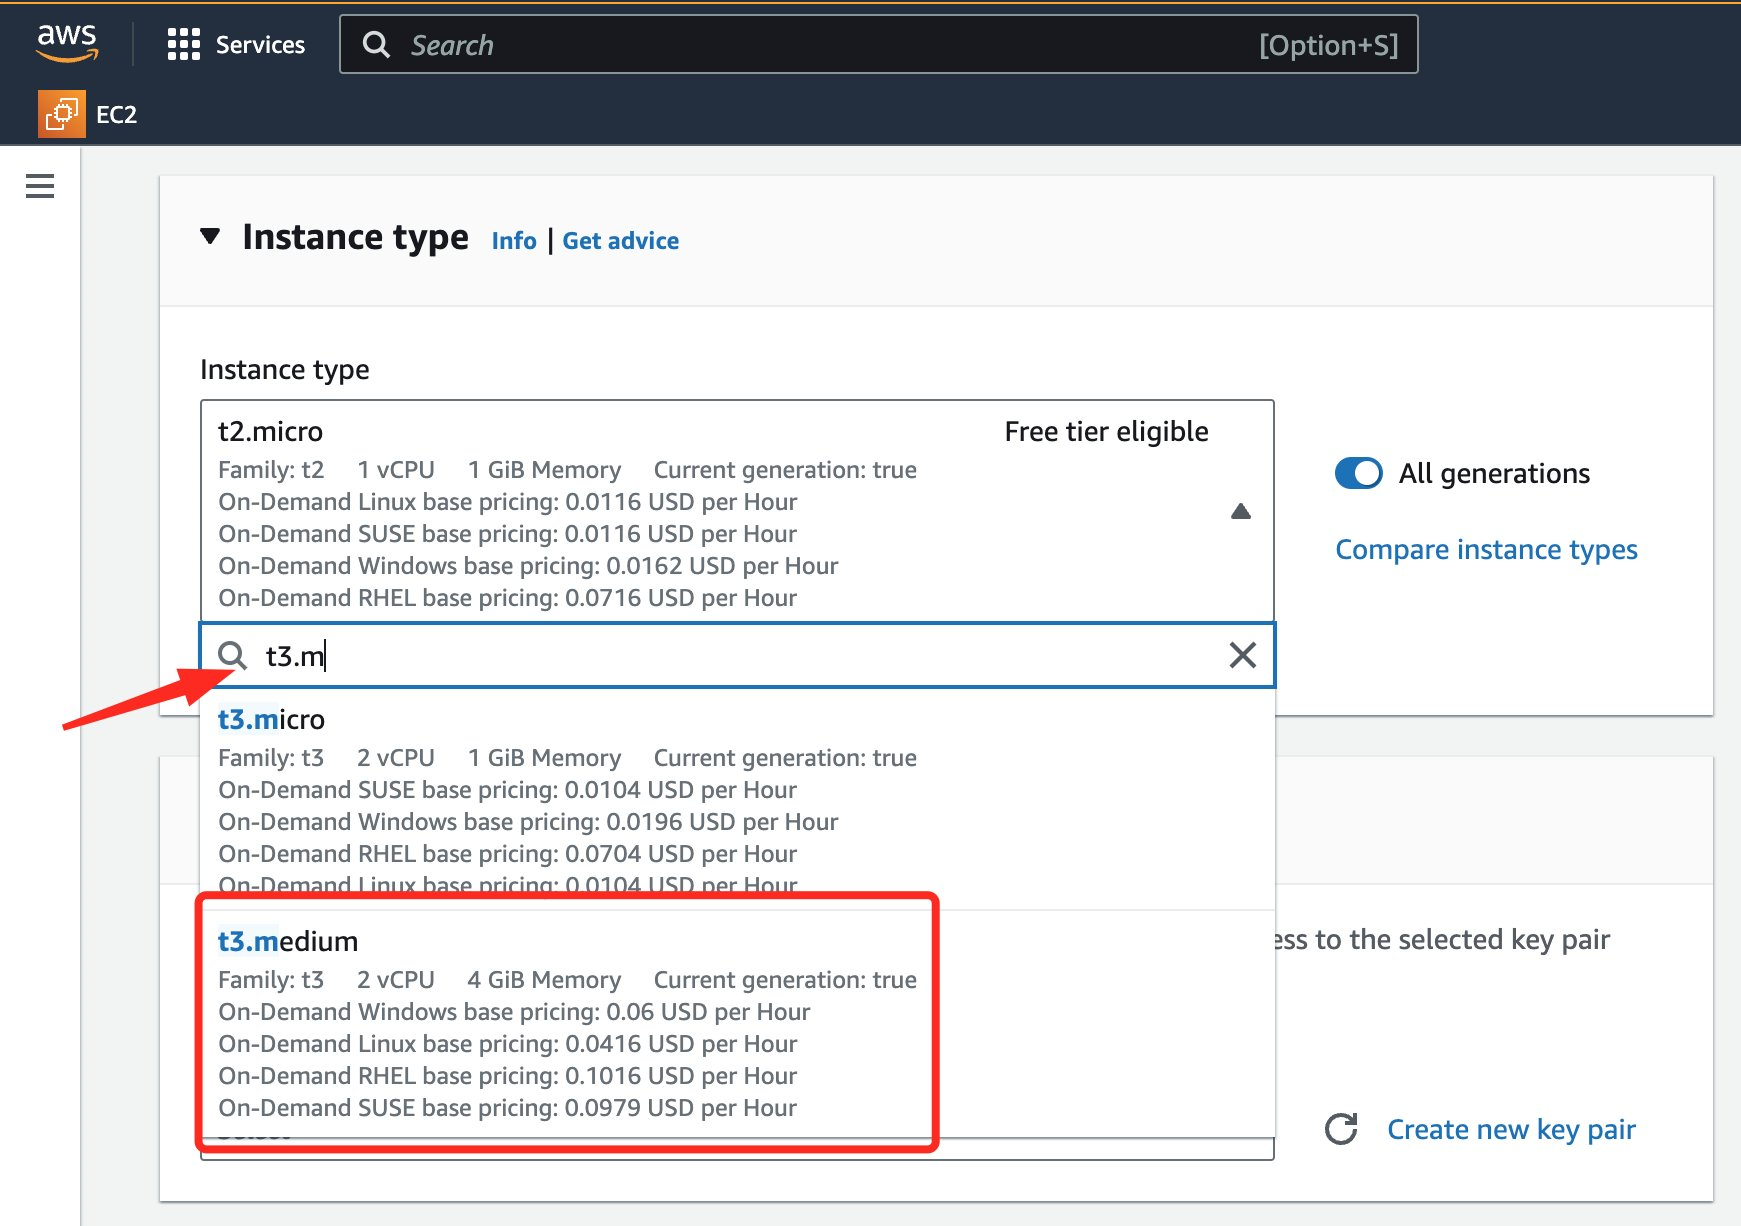
Task: Select the t3.medium instance option
Action: tap(737, 1023)
